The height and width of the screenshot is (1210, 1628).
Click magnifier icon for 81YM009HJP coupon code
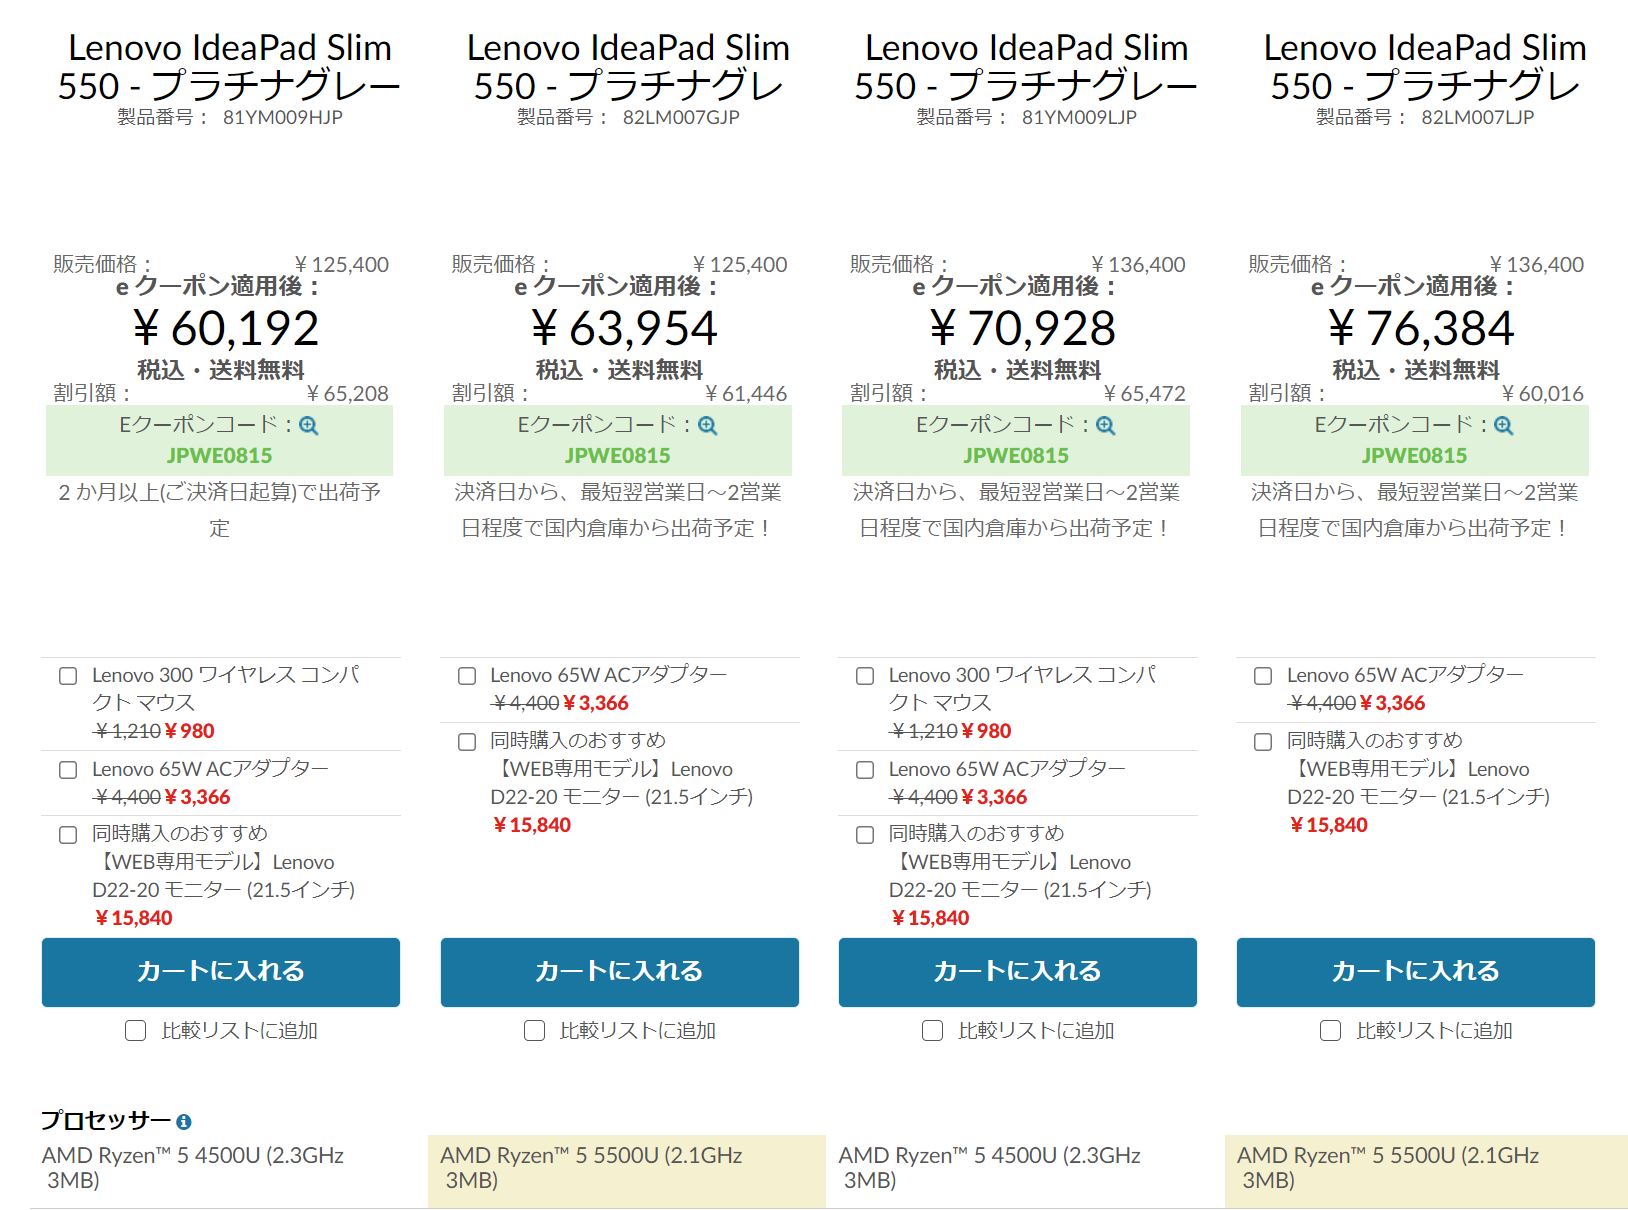[x=309, y=426]
